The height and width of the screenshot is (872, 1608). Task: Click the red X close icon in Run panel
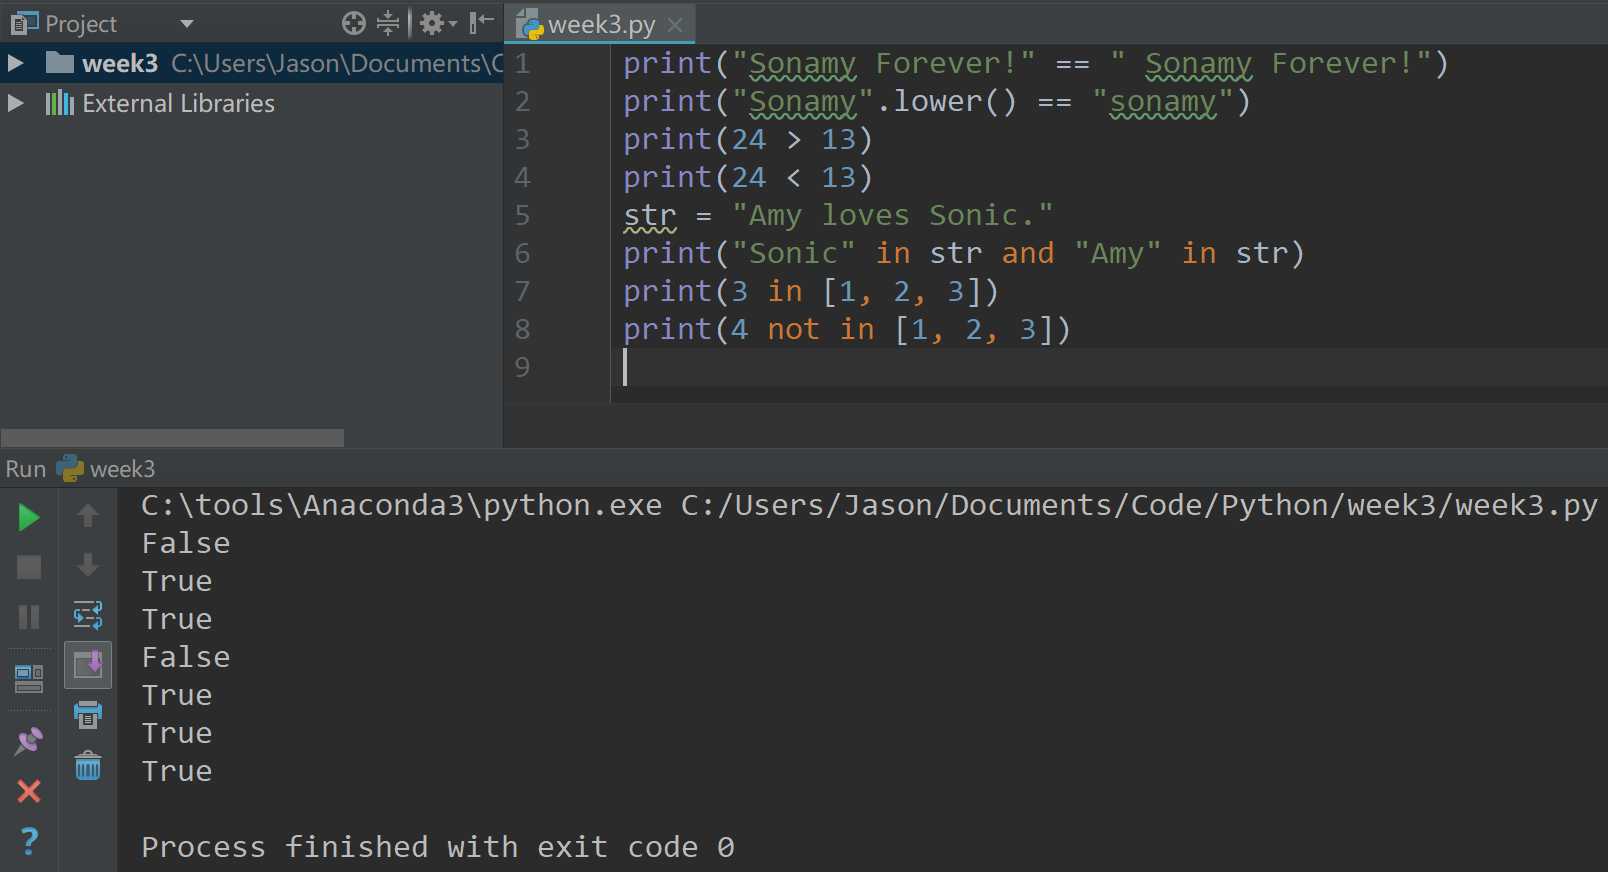pyautogui.click(x=29, y=791)
